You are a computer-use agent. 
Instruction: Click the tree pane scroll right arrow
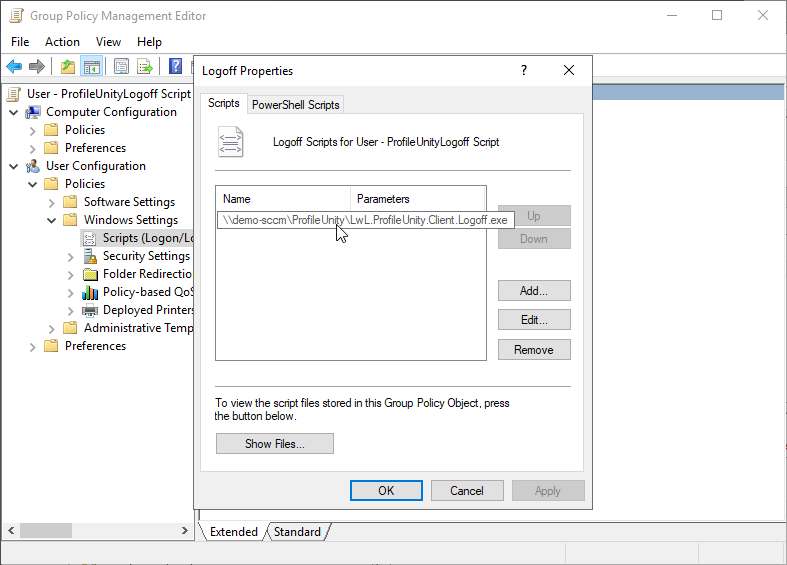pyautogui.click(x=185, y=530)
